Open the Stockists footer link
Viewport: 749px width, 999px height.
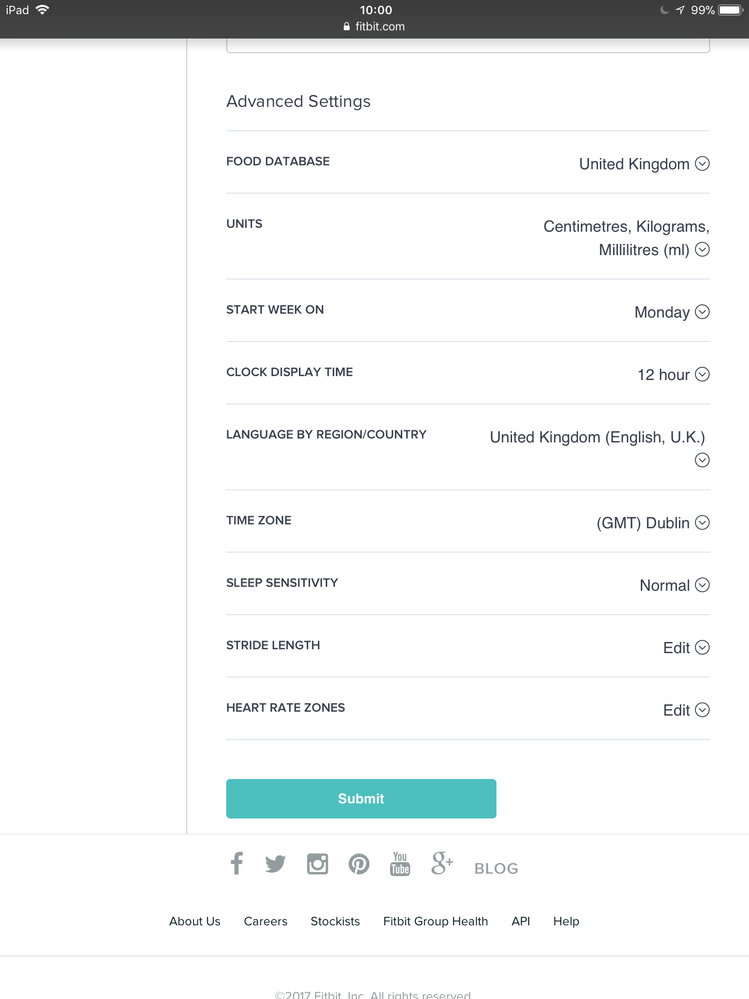pyautogui.click(x=335, y=921)
